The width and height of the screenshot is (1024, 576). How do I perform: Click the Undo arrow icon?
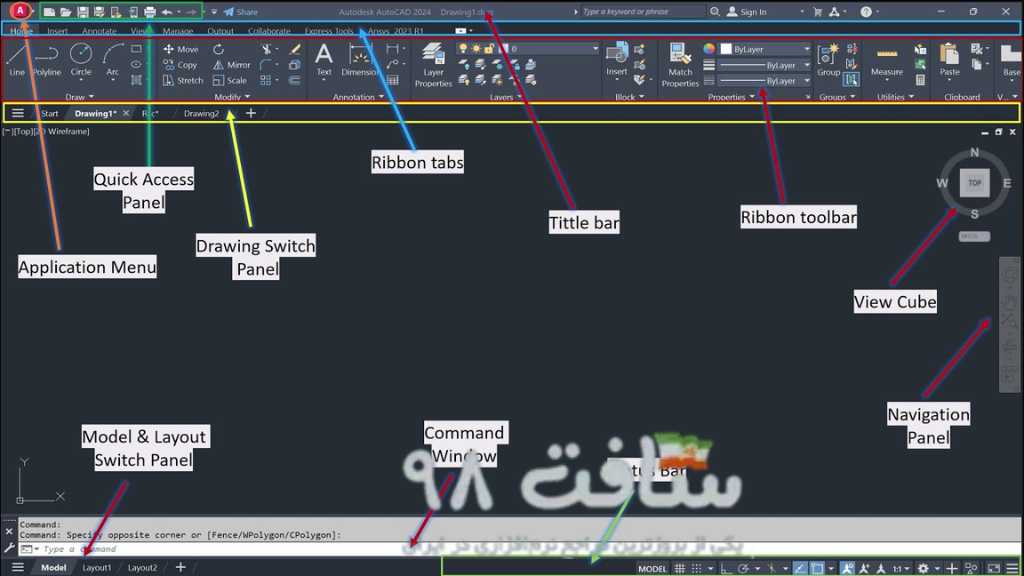tap(167, 12)
